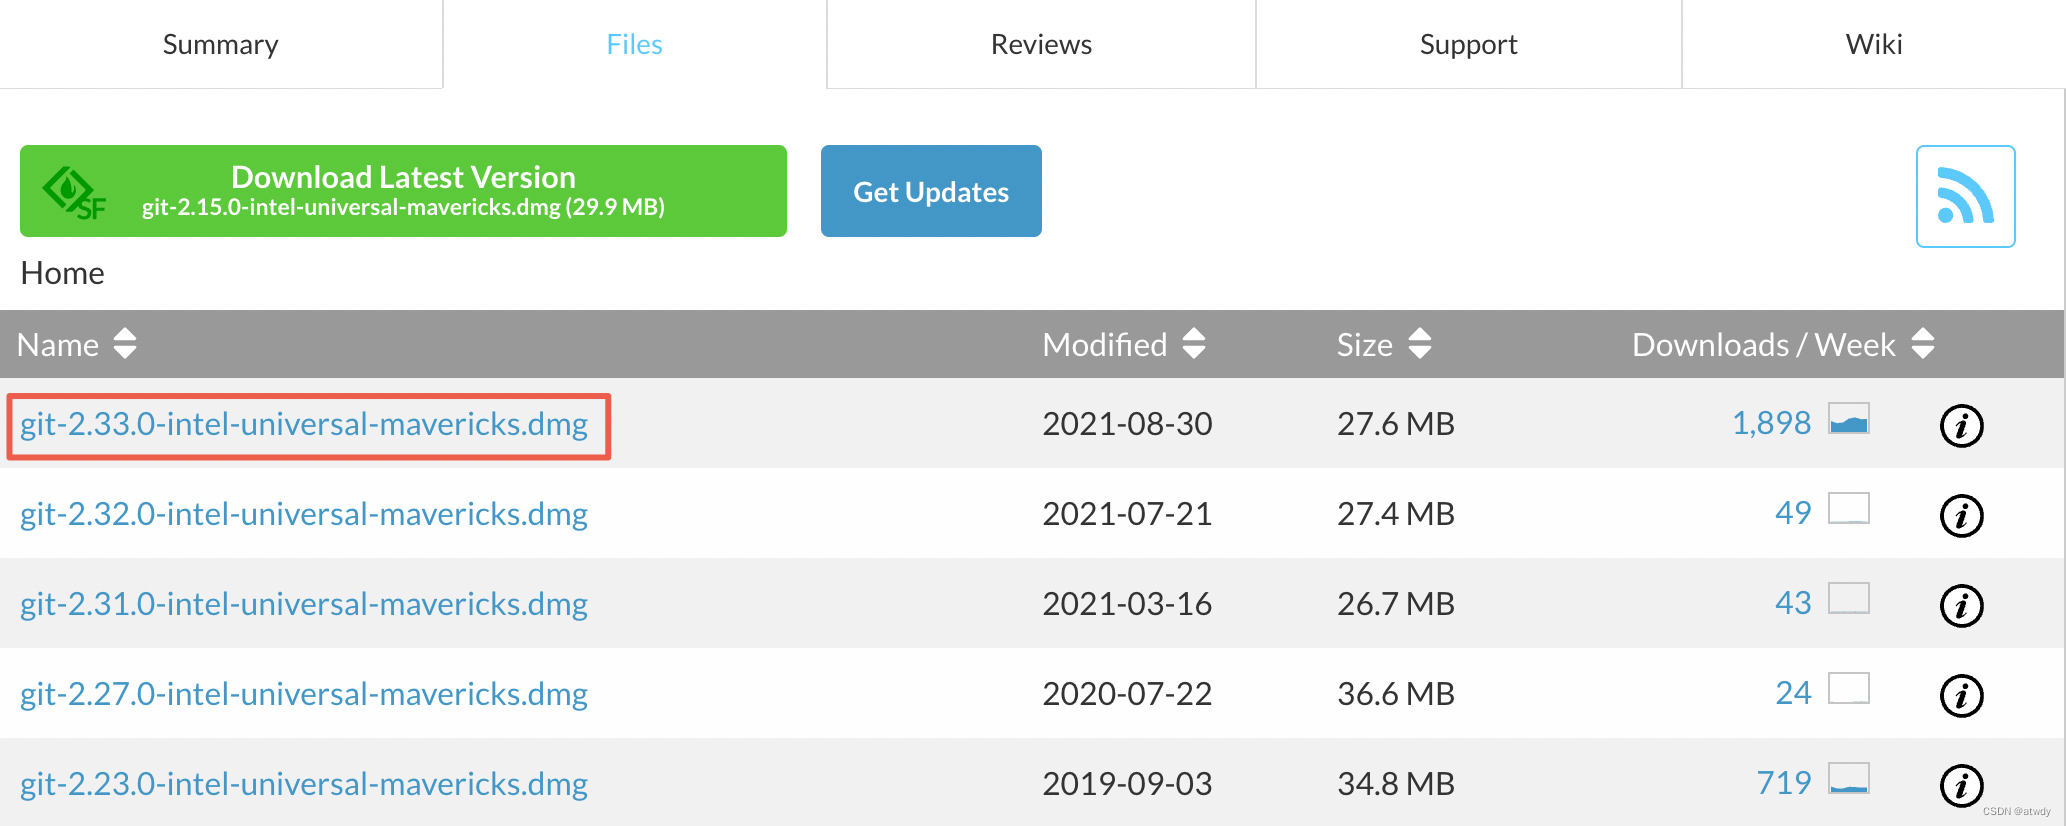Open the info icon for git-2.27.0 row

click(x=1961, y=695)
